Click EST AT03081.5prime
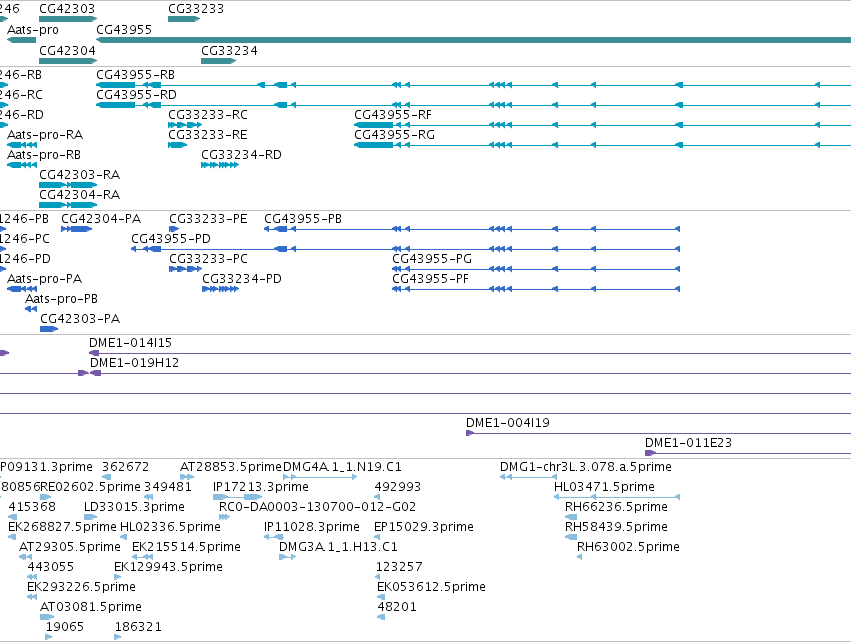Viewport: 851px width, 642px height. [x=91, y=607]
